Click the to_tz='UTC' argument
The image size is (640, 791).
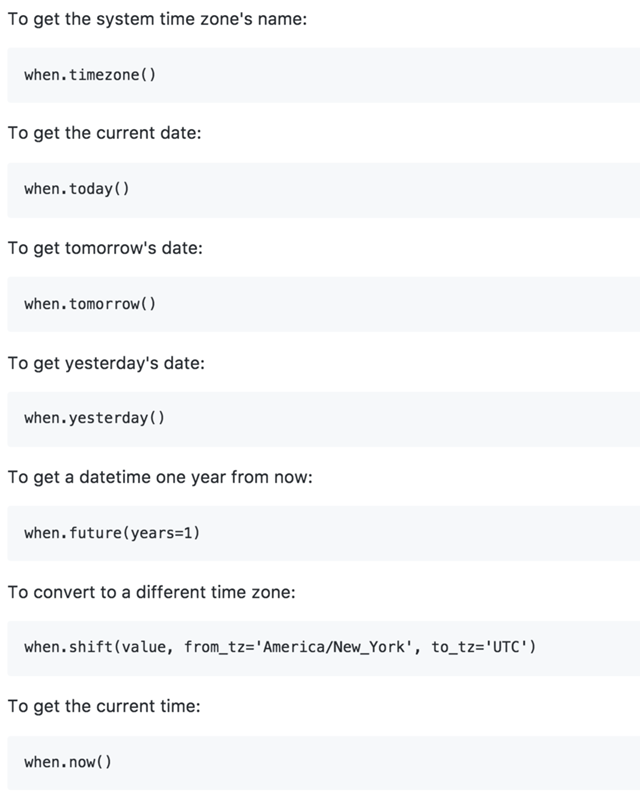485,647
